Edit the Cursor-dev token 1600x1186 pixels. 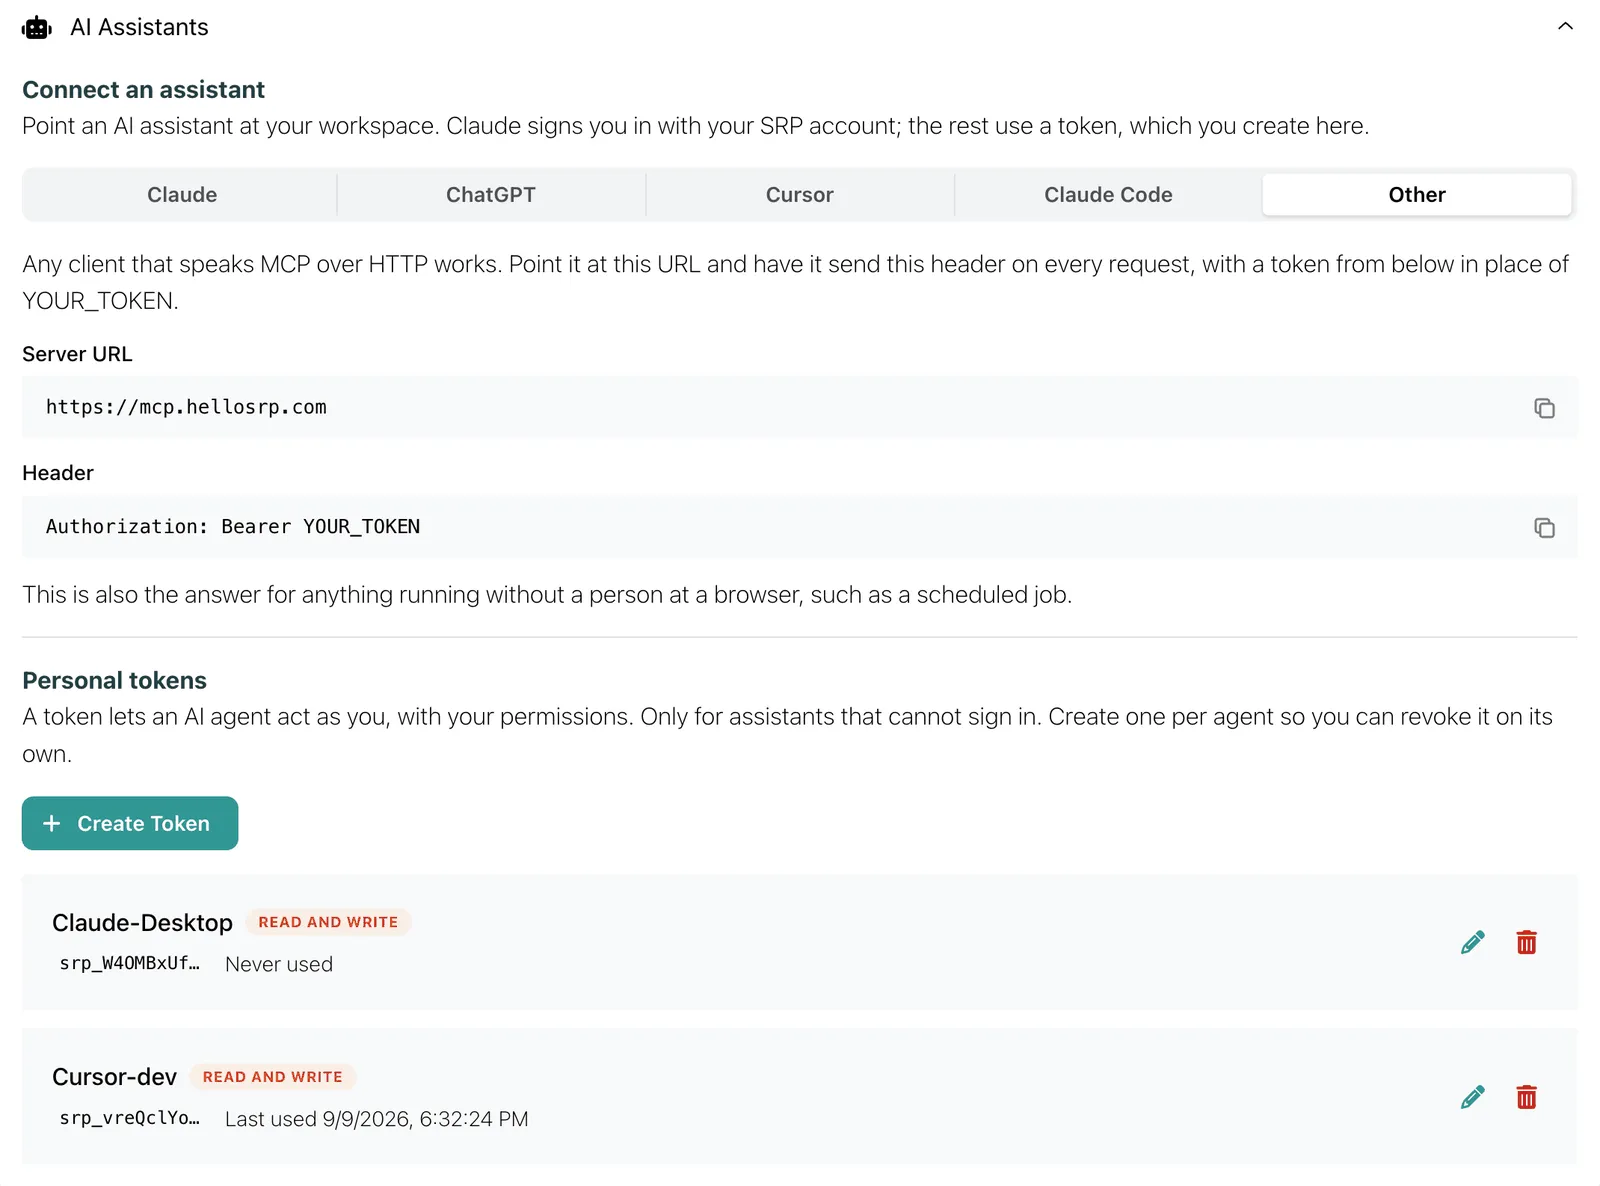1472,1098
